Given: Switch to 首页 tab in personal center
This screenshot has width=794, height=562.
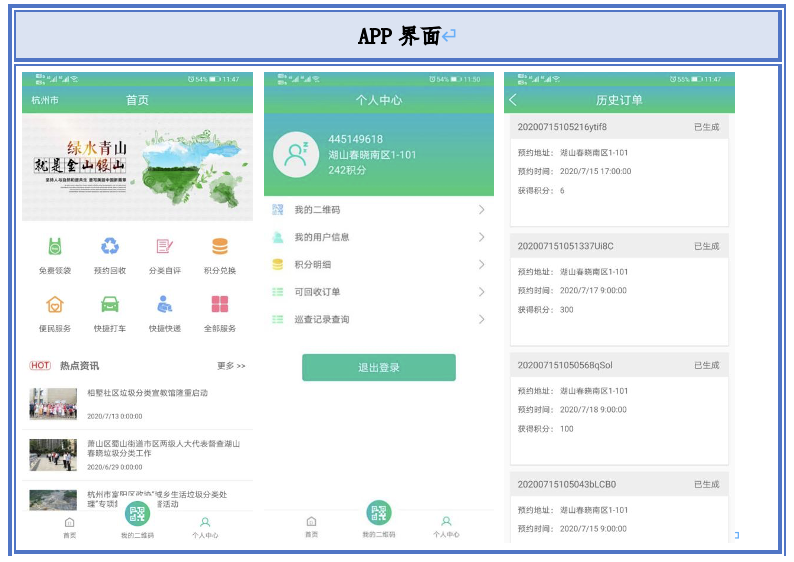Looking at the screenshot, I should point(311,526).
